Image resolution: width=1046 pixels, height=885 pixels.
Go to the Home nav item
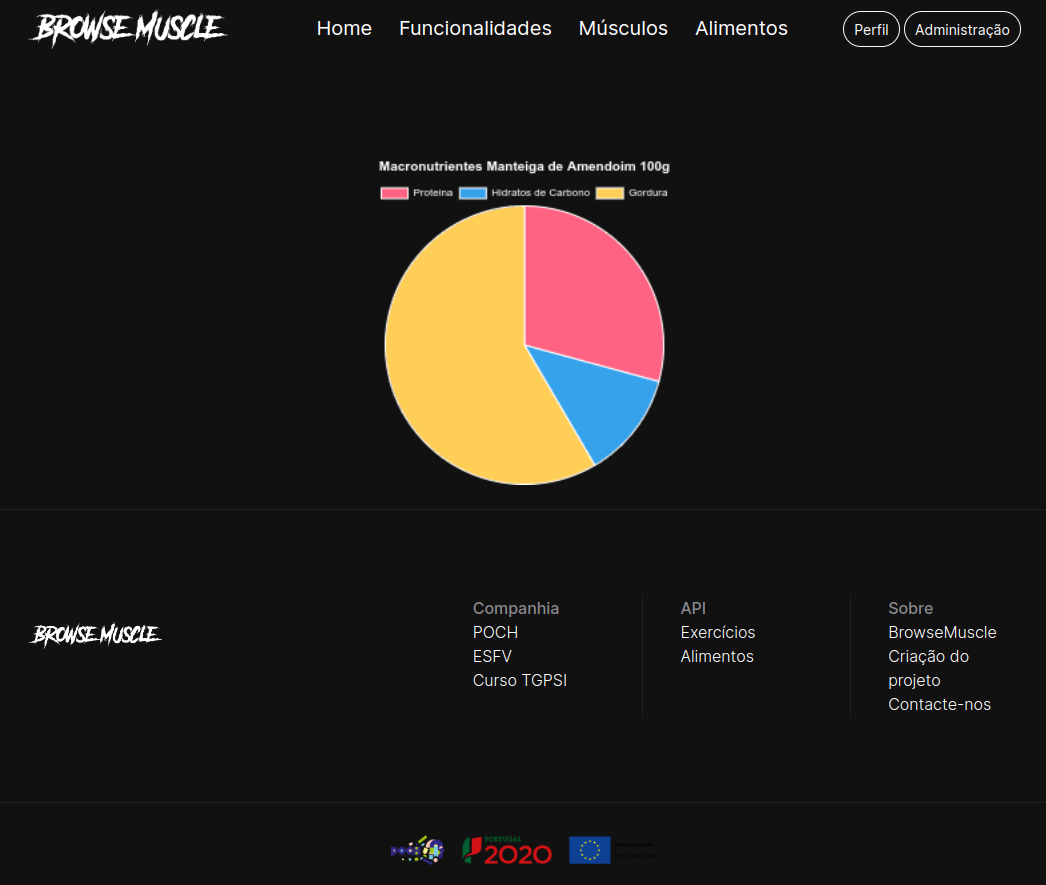[x=344, y=29]
